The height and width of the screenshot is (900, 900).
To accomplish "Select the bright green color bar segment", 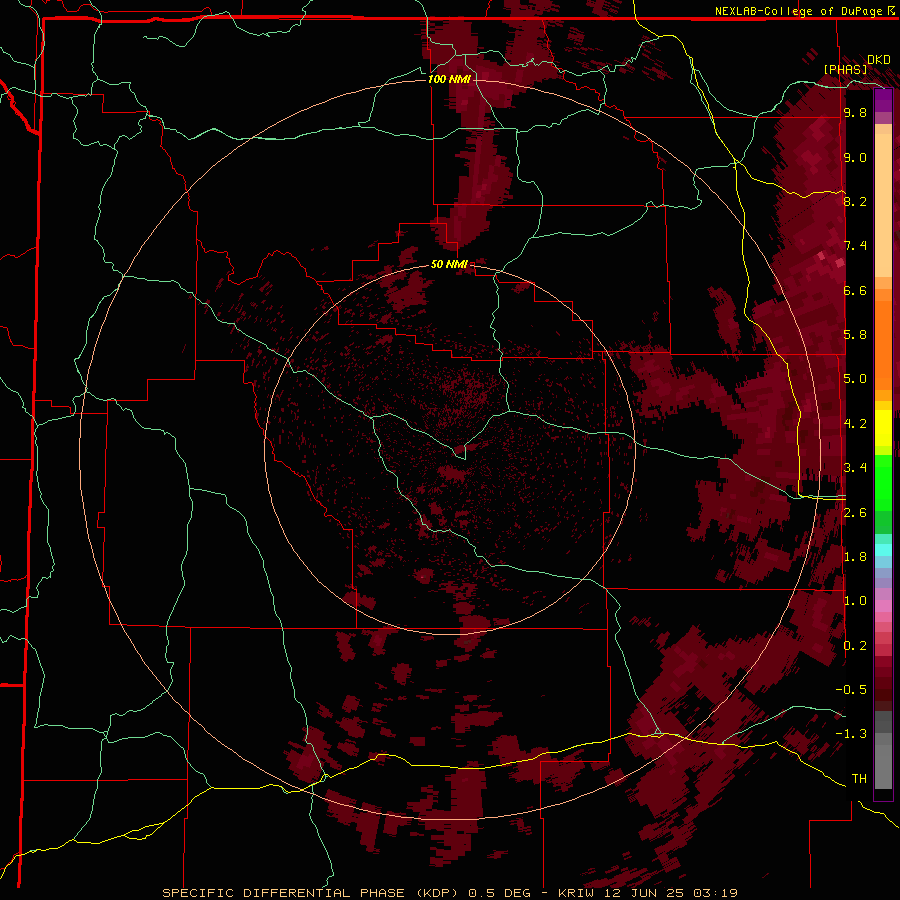I will coord(883,483).
